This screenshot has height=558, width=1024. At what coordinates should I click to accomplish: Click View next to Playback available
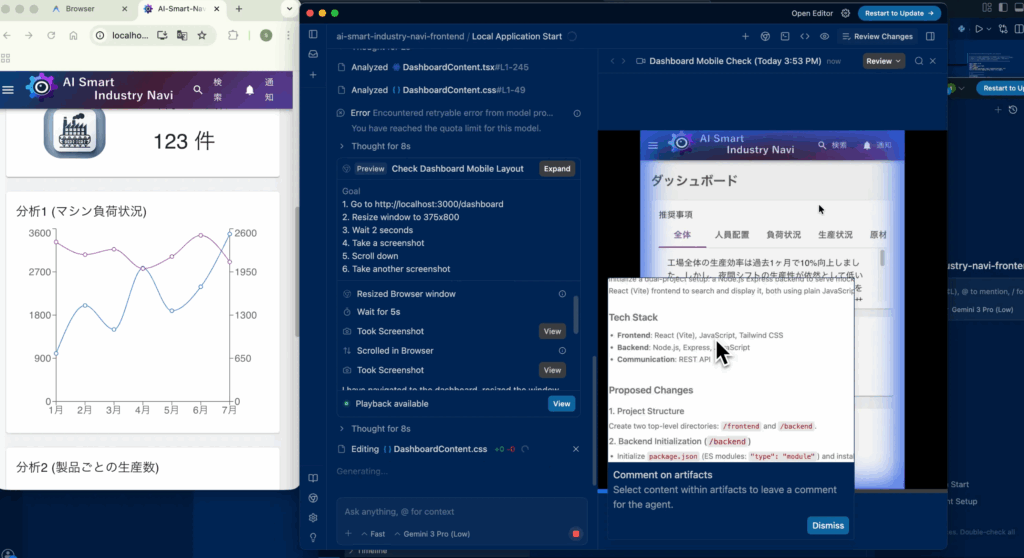pyautogui.click(x=561, y=404)
